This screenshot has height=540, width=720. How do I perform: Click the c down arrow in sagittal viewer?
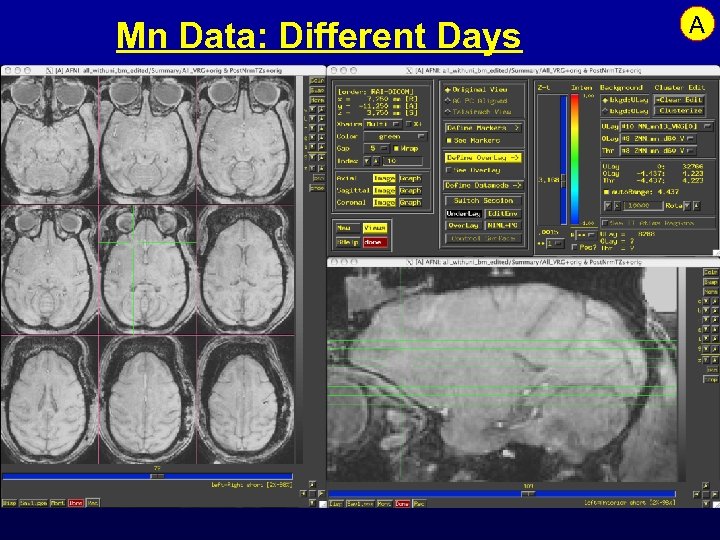click(706, 301)
